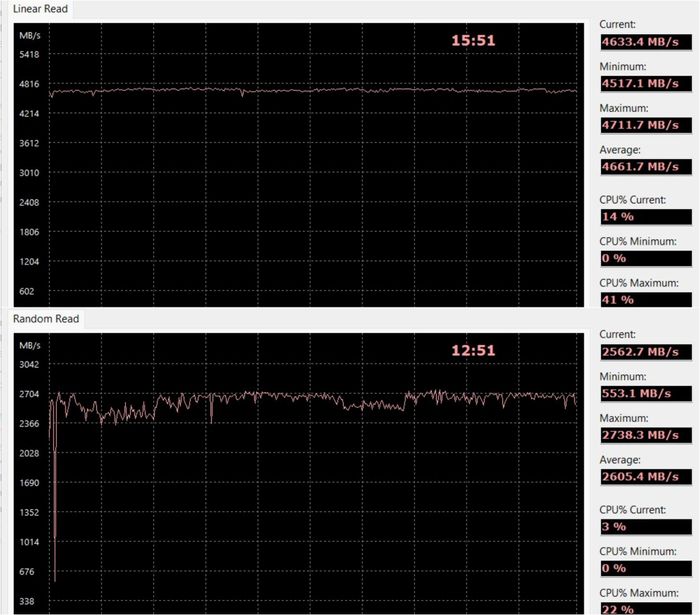Click Random Read CPU% Maximum 22 %

[646, 609]
